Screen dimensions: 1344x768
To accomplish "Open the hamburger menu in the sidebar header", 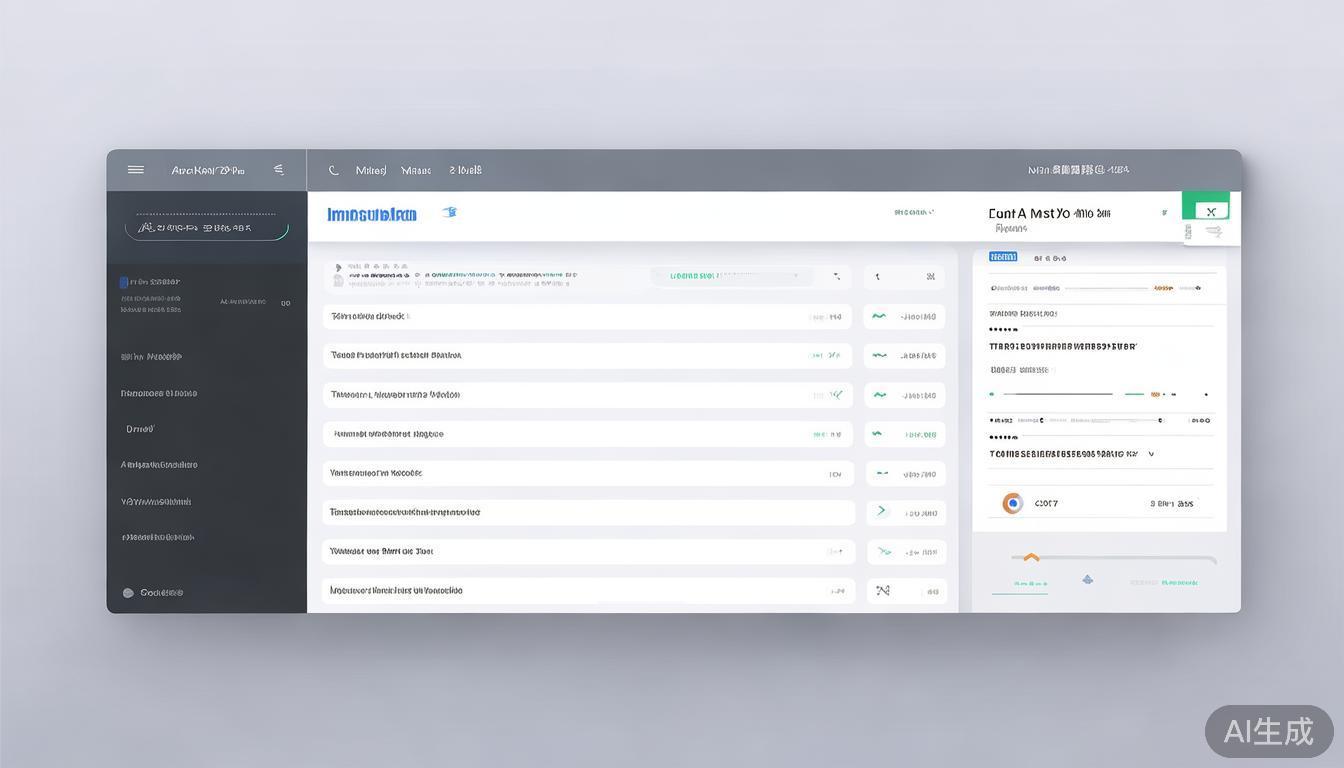I will [x=136, y=170].
